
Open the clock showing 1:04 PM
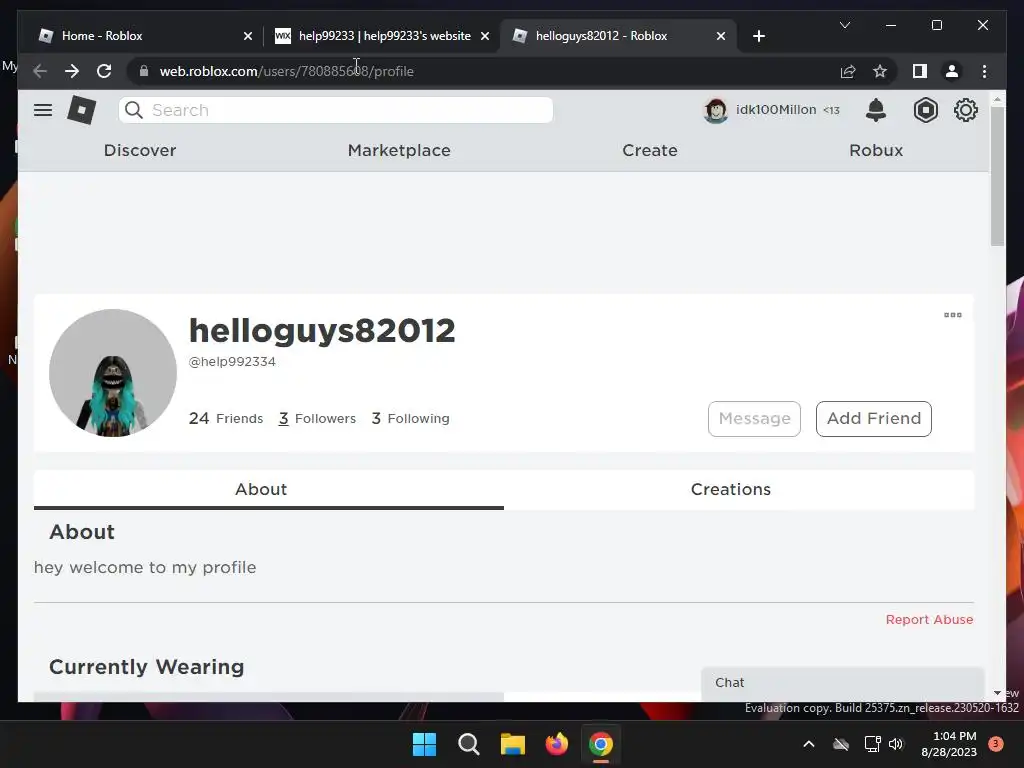tap(949, 744)
